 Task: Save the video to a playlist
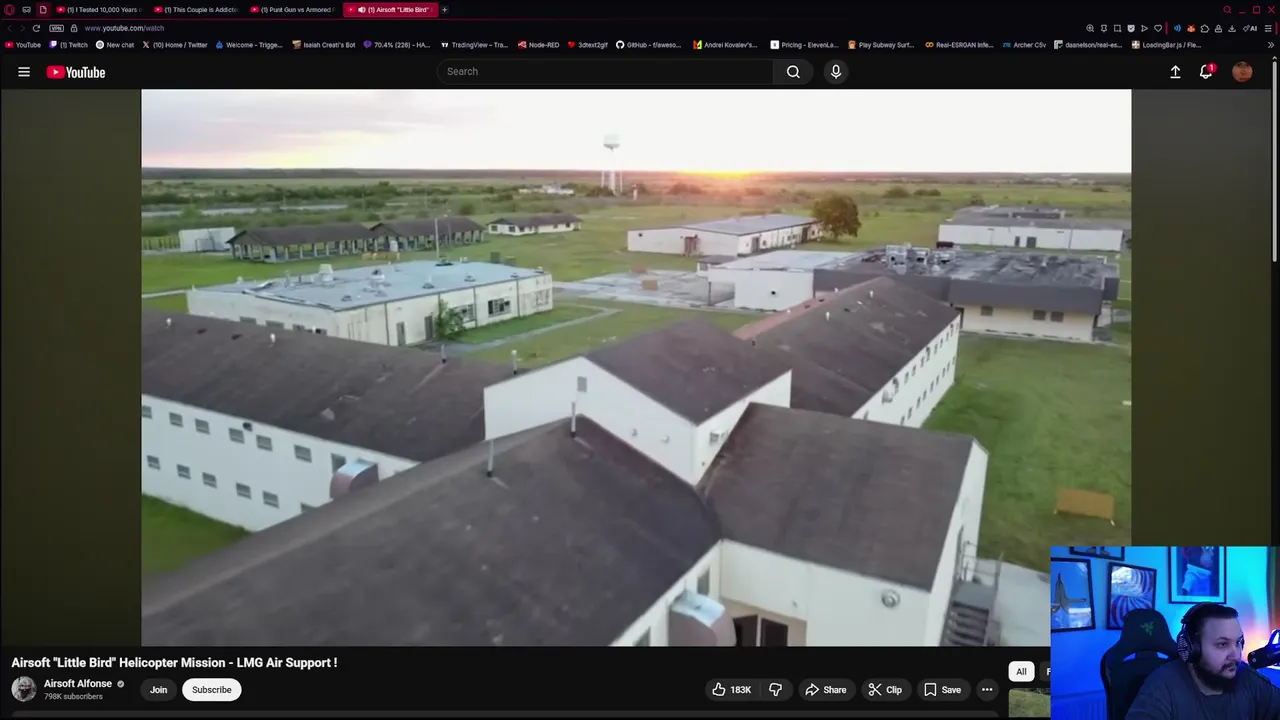942,689
